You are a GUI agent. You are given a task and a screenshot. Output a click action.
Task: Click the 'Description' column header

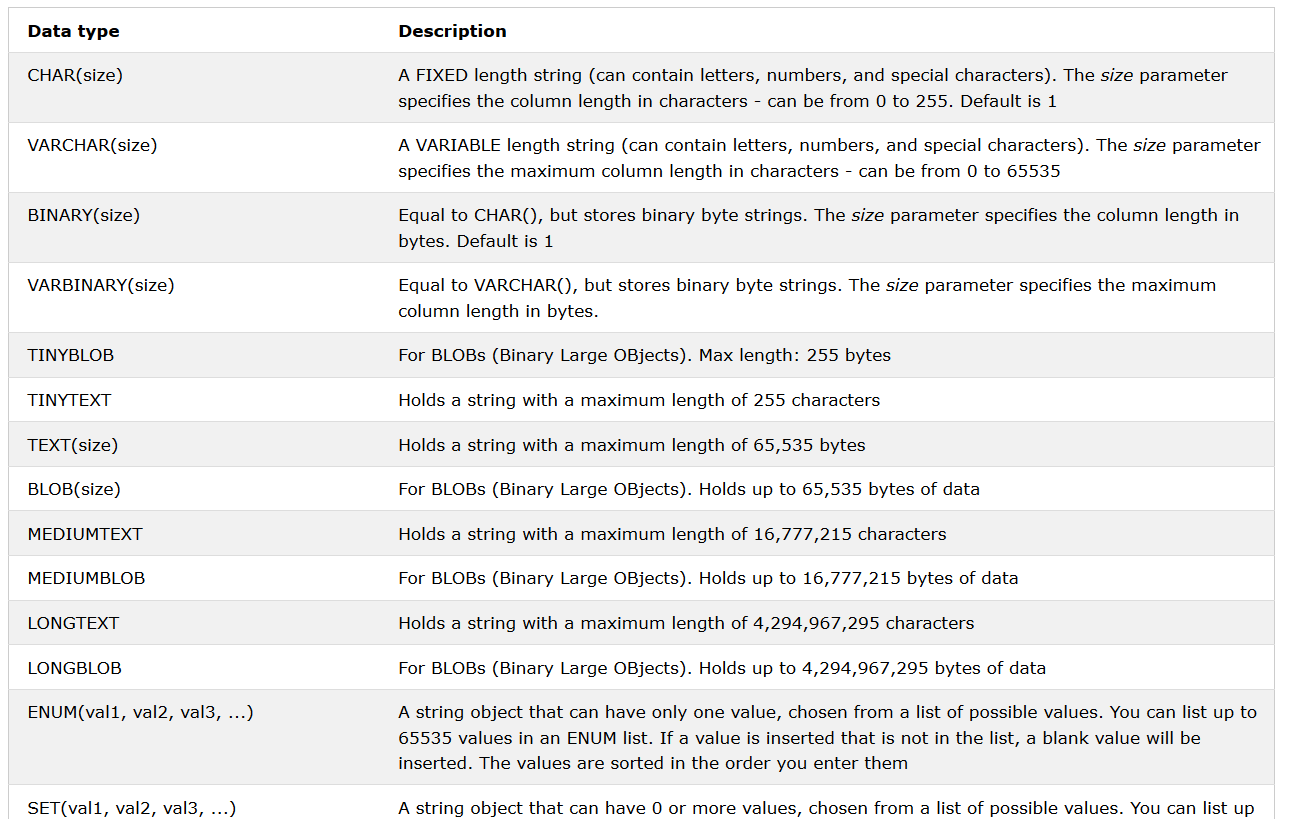452,31
